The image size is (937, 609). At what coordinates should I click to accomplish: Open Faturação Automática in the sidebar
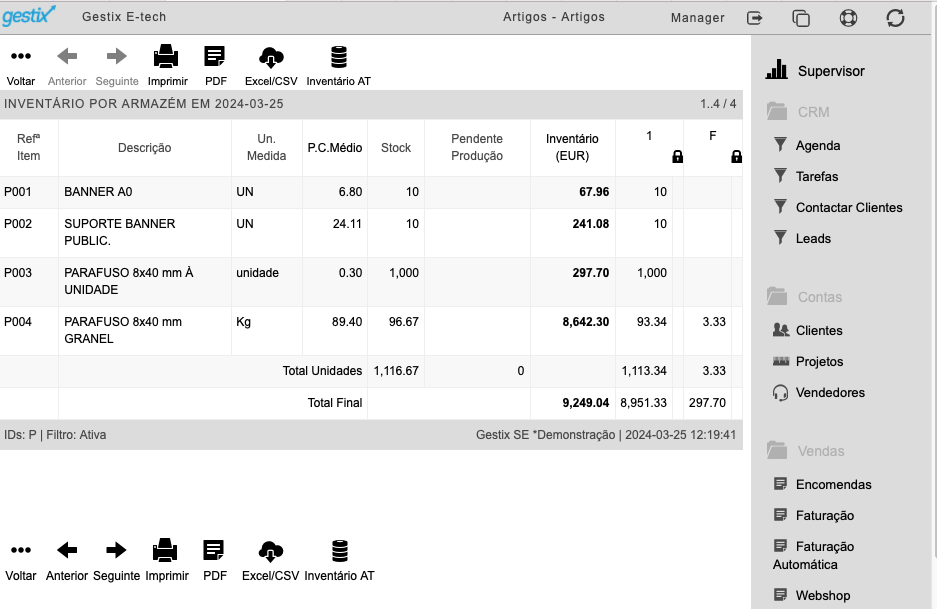coord(813,555)
